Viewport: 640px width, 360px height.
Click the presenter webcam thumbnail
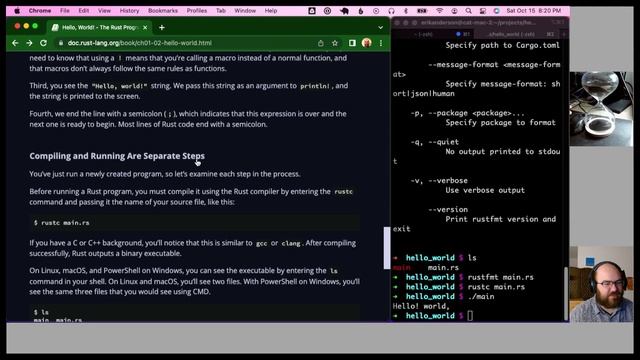pyautogui.click(x=601, y=284)
